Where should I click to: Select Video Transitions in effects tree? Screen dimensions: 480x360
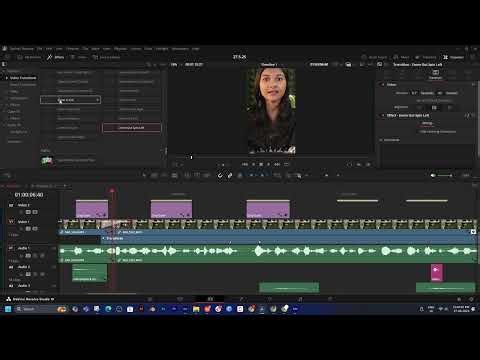23,78
